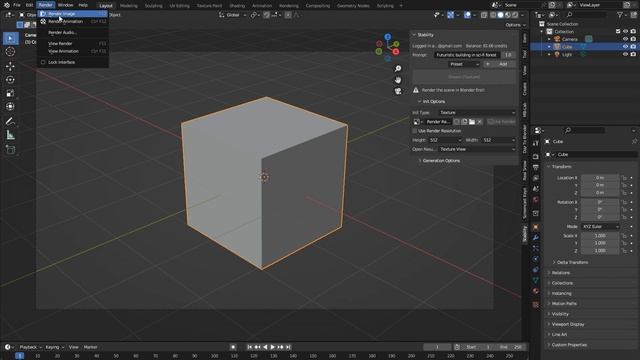Activate the Add Cube tool
This screenshot has width=640, height=360.
(x=10, y=150)
